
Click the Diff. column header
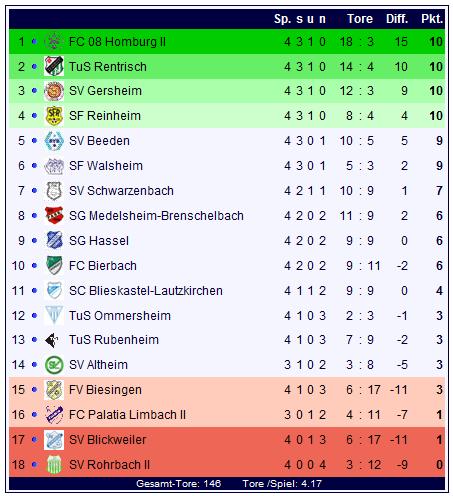(397, 19)
